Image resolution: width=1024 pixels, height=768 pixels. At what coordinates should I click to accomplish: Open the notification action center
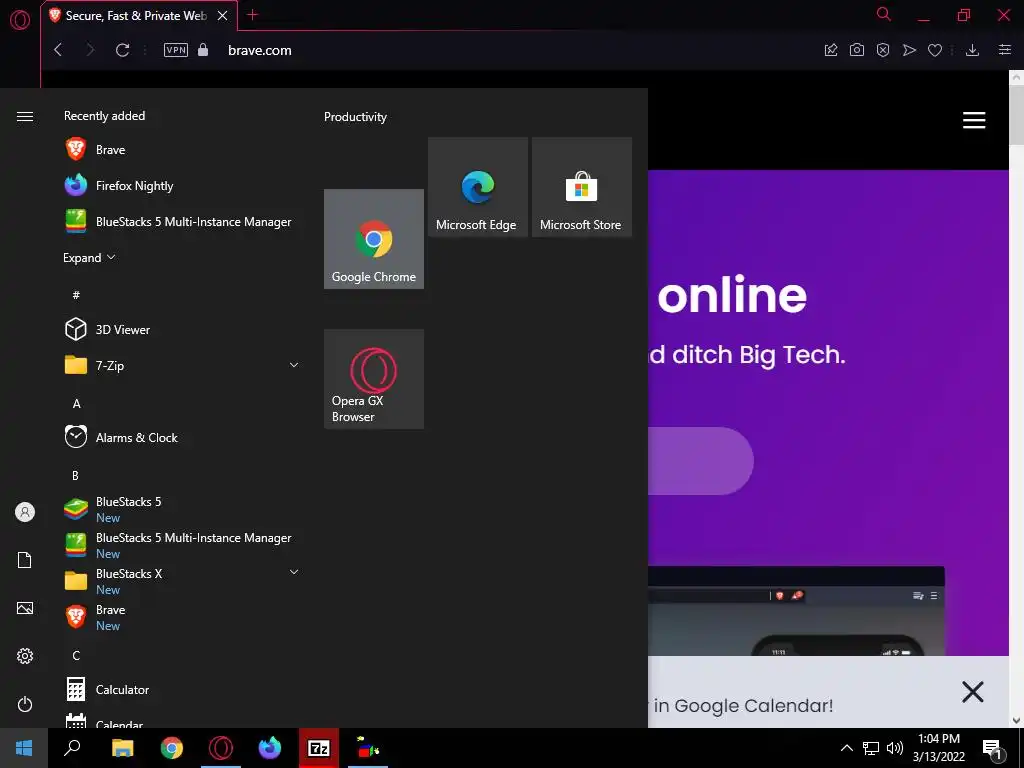pyautogui.click(x=992, y=748)
